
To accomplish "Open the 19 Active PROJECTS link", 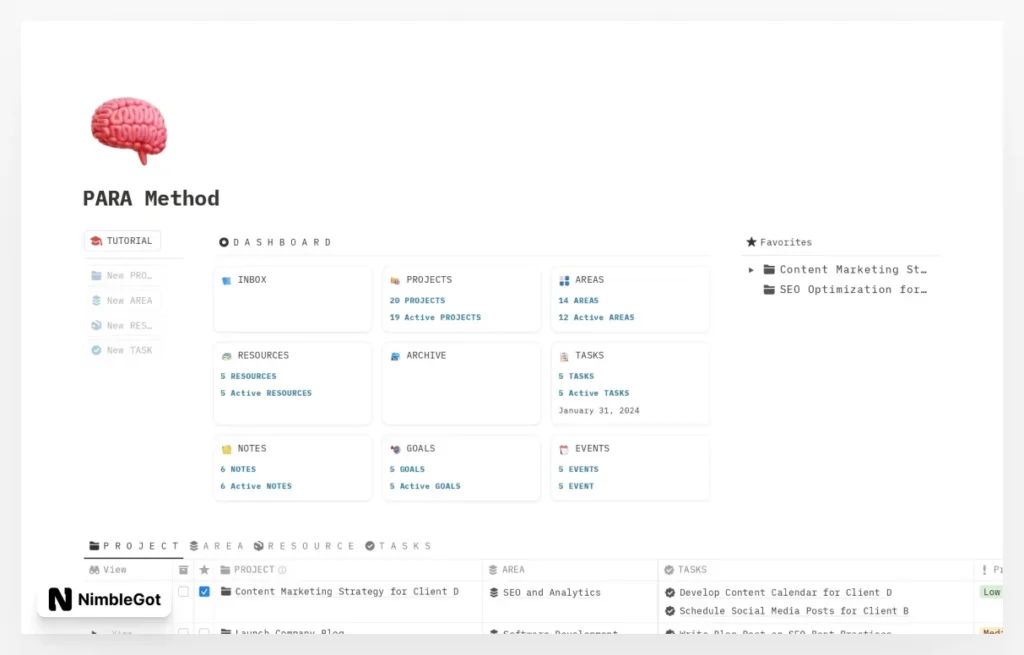I will 435,317.
